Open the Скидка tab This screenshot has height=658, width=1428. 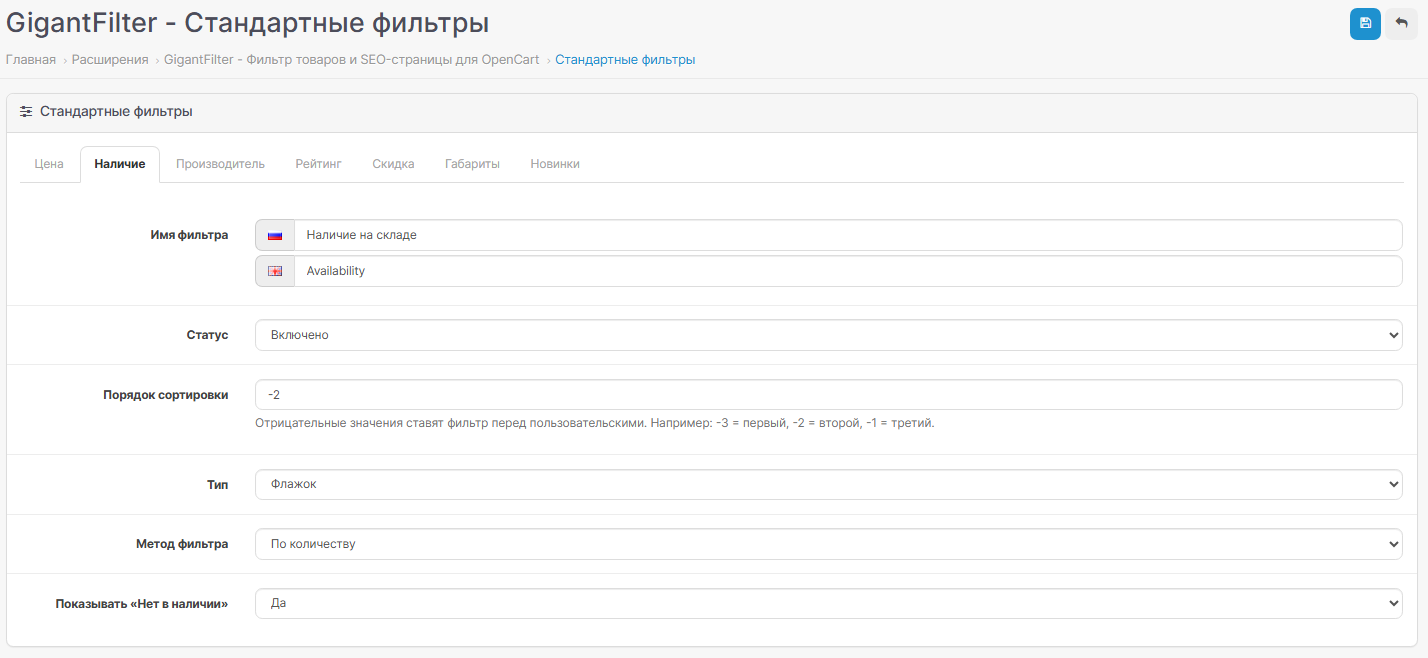393,164
